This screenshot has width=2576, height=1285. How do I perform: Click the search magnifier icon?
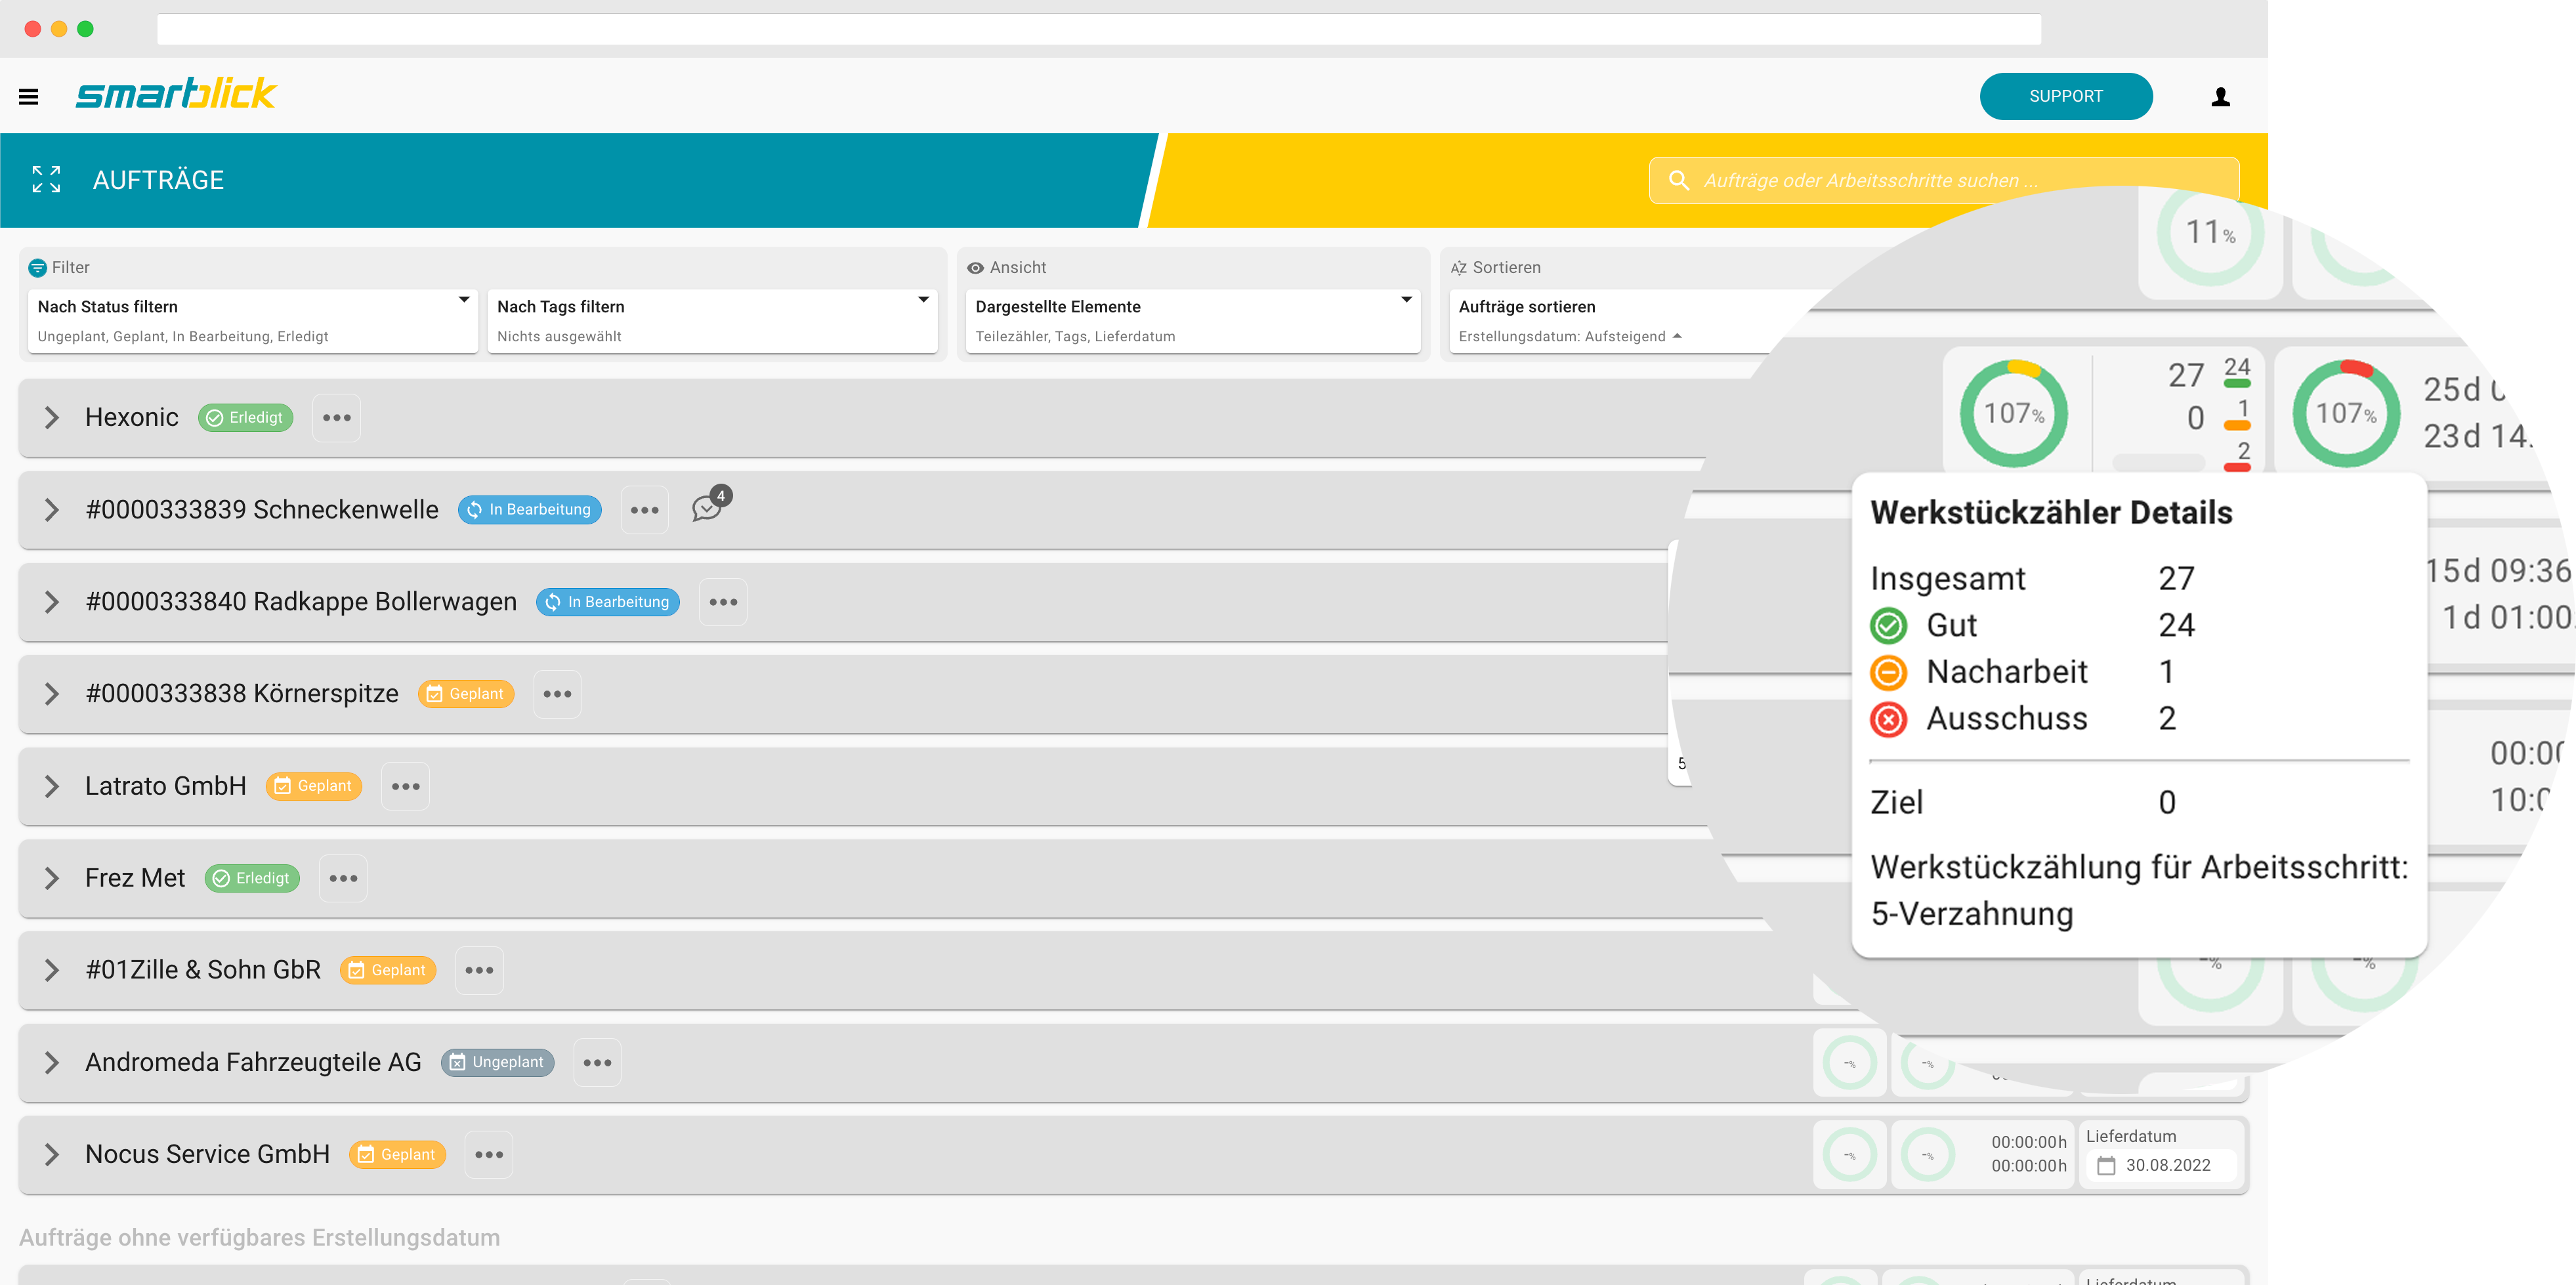[1679, 180]
